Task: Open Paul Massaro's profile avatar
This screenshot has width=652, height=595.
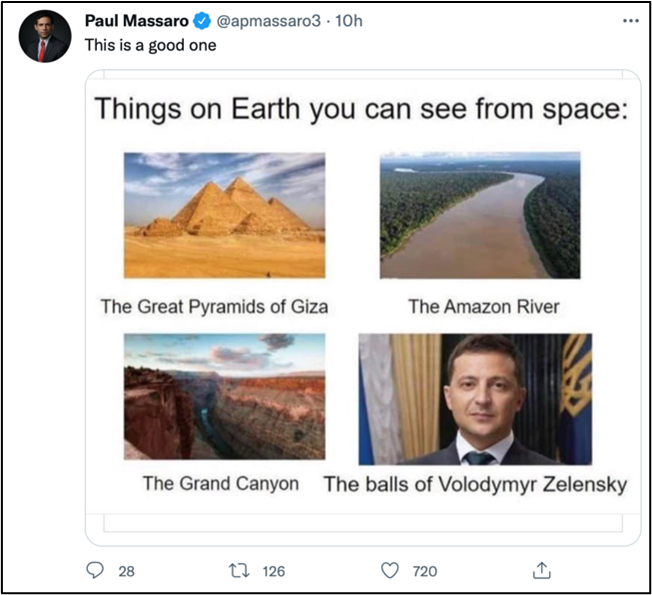Action: tap(45, 36)
